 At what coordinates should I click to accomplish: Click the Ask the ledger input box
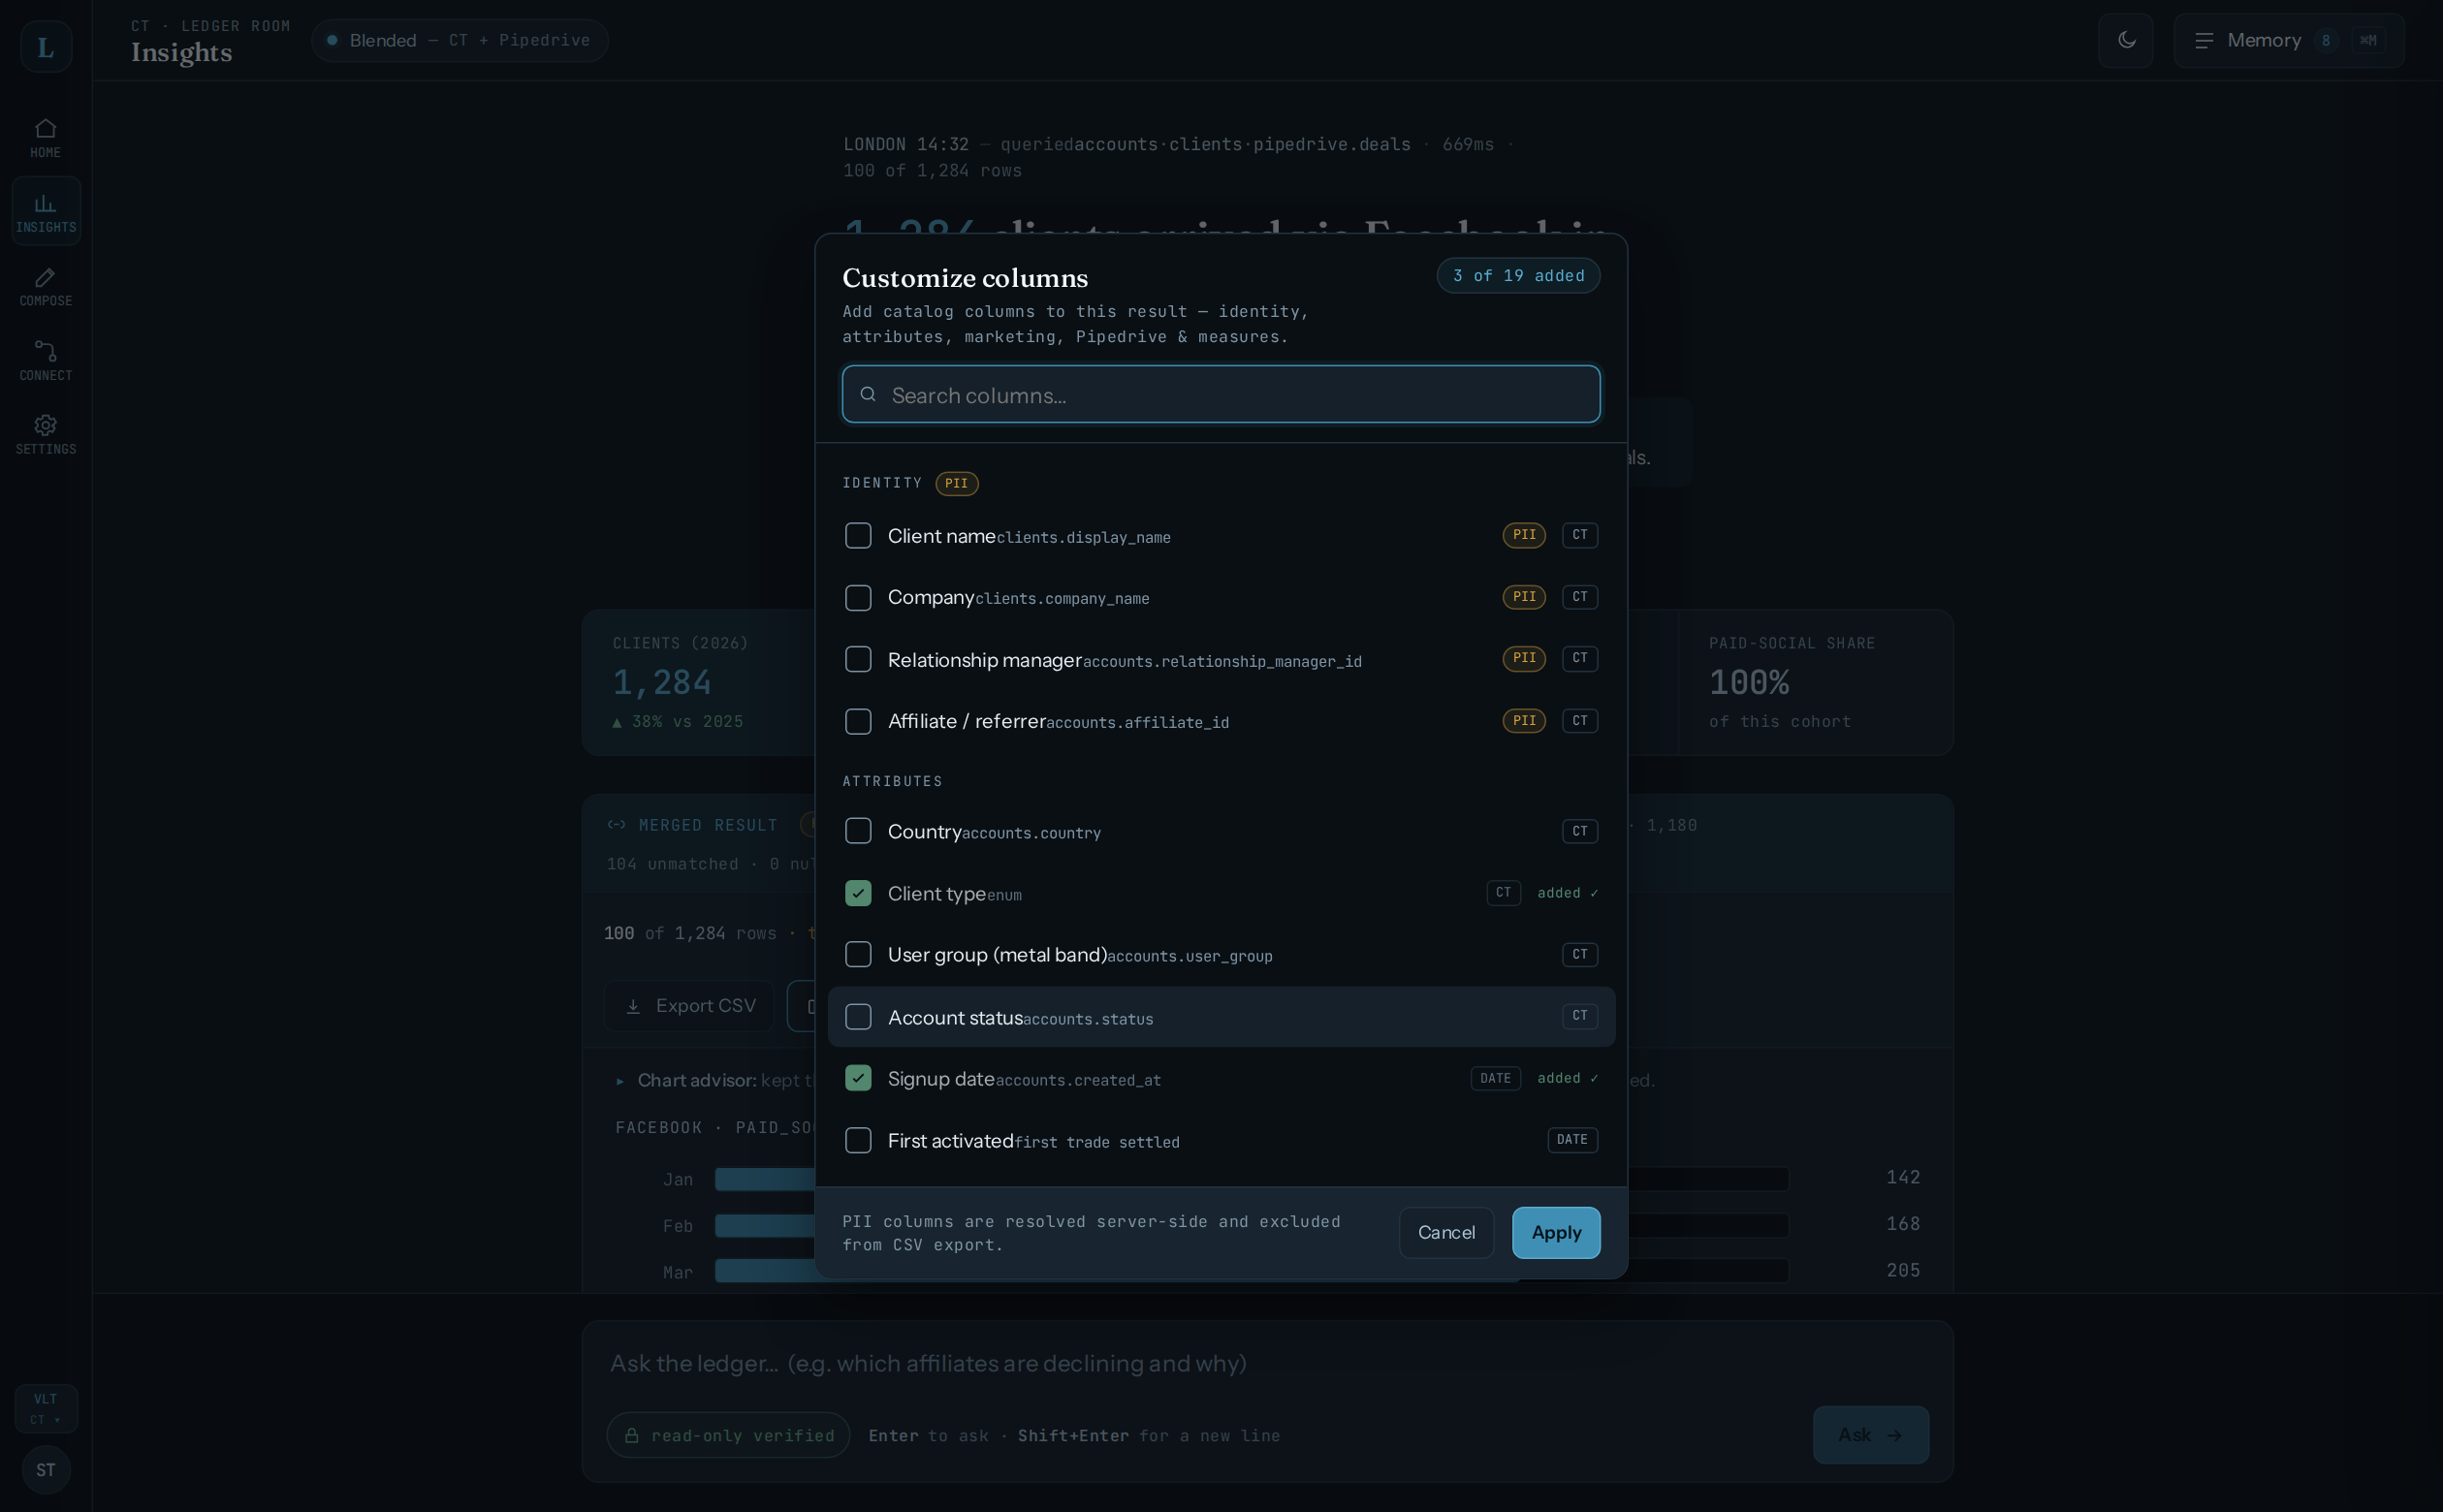click(x=1267, y=1363)
